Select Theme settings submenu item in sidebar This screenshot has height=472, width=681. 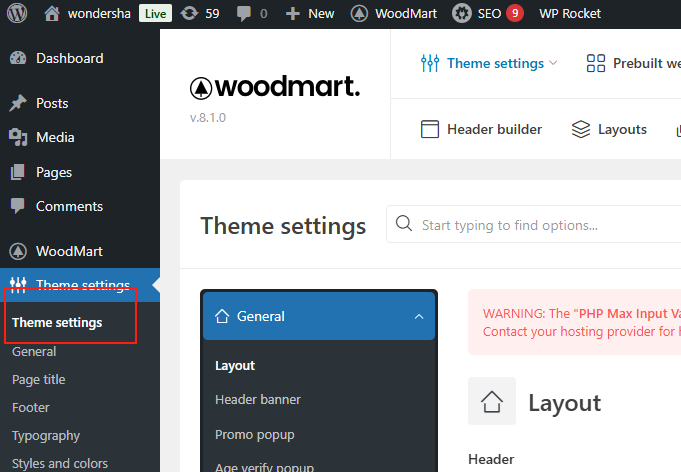57,323
